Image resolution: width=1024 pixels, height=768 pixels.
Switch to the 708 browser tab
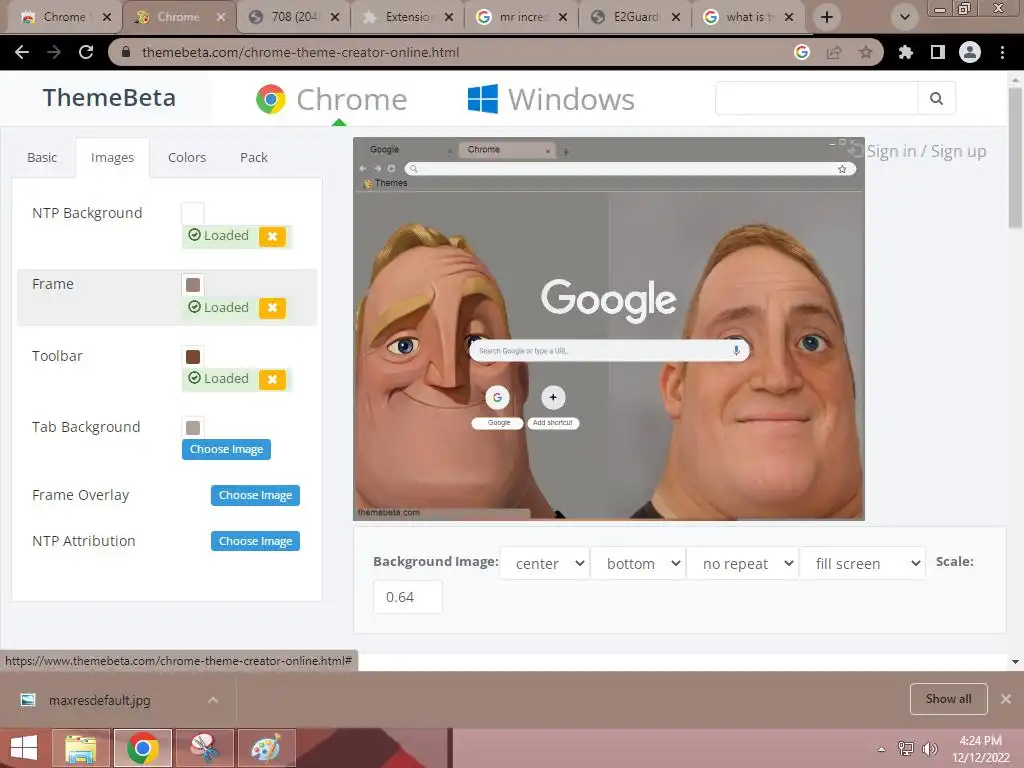293,18
